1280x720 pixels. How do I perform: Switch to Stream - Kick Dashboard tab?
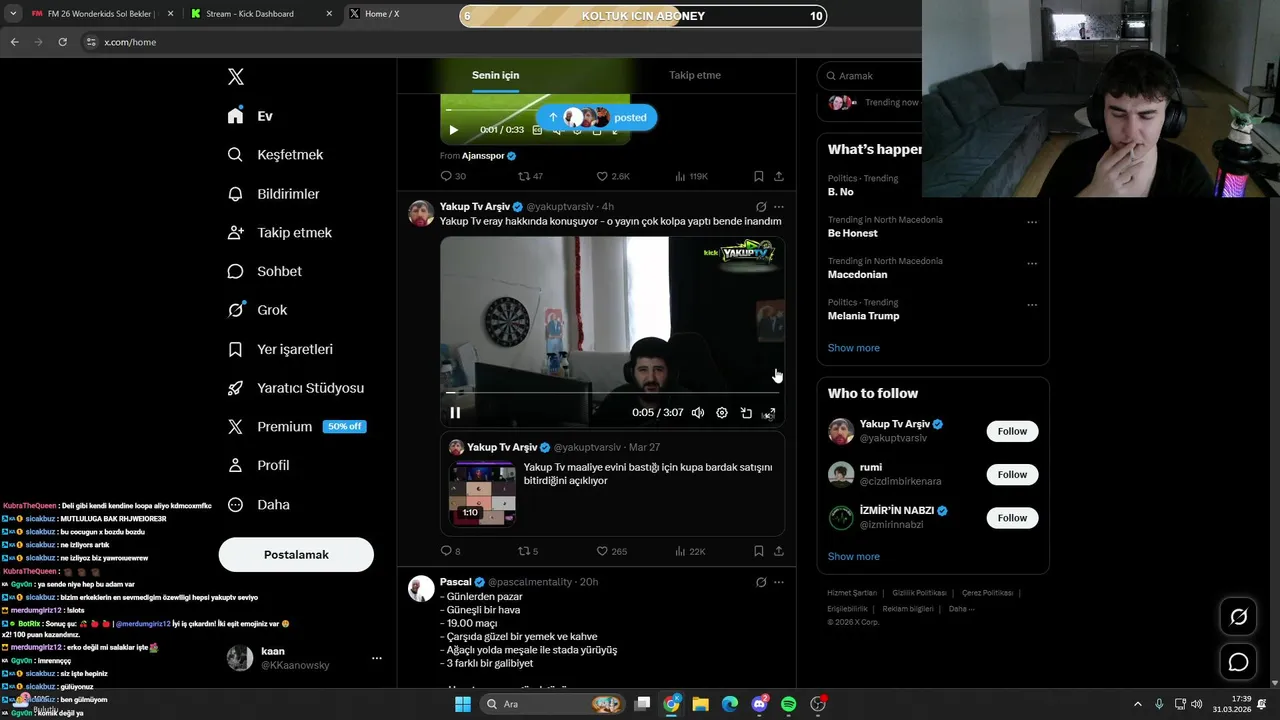pos(262,14)
